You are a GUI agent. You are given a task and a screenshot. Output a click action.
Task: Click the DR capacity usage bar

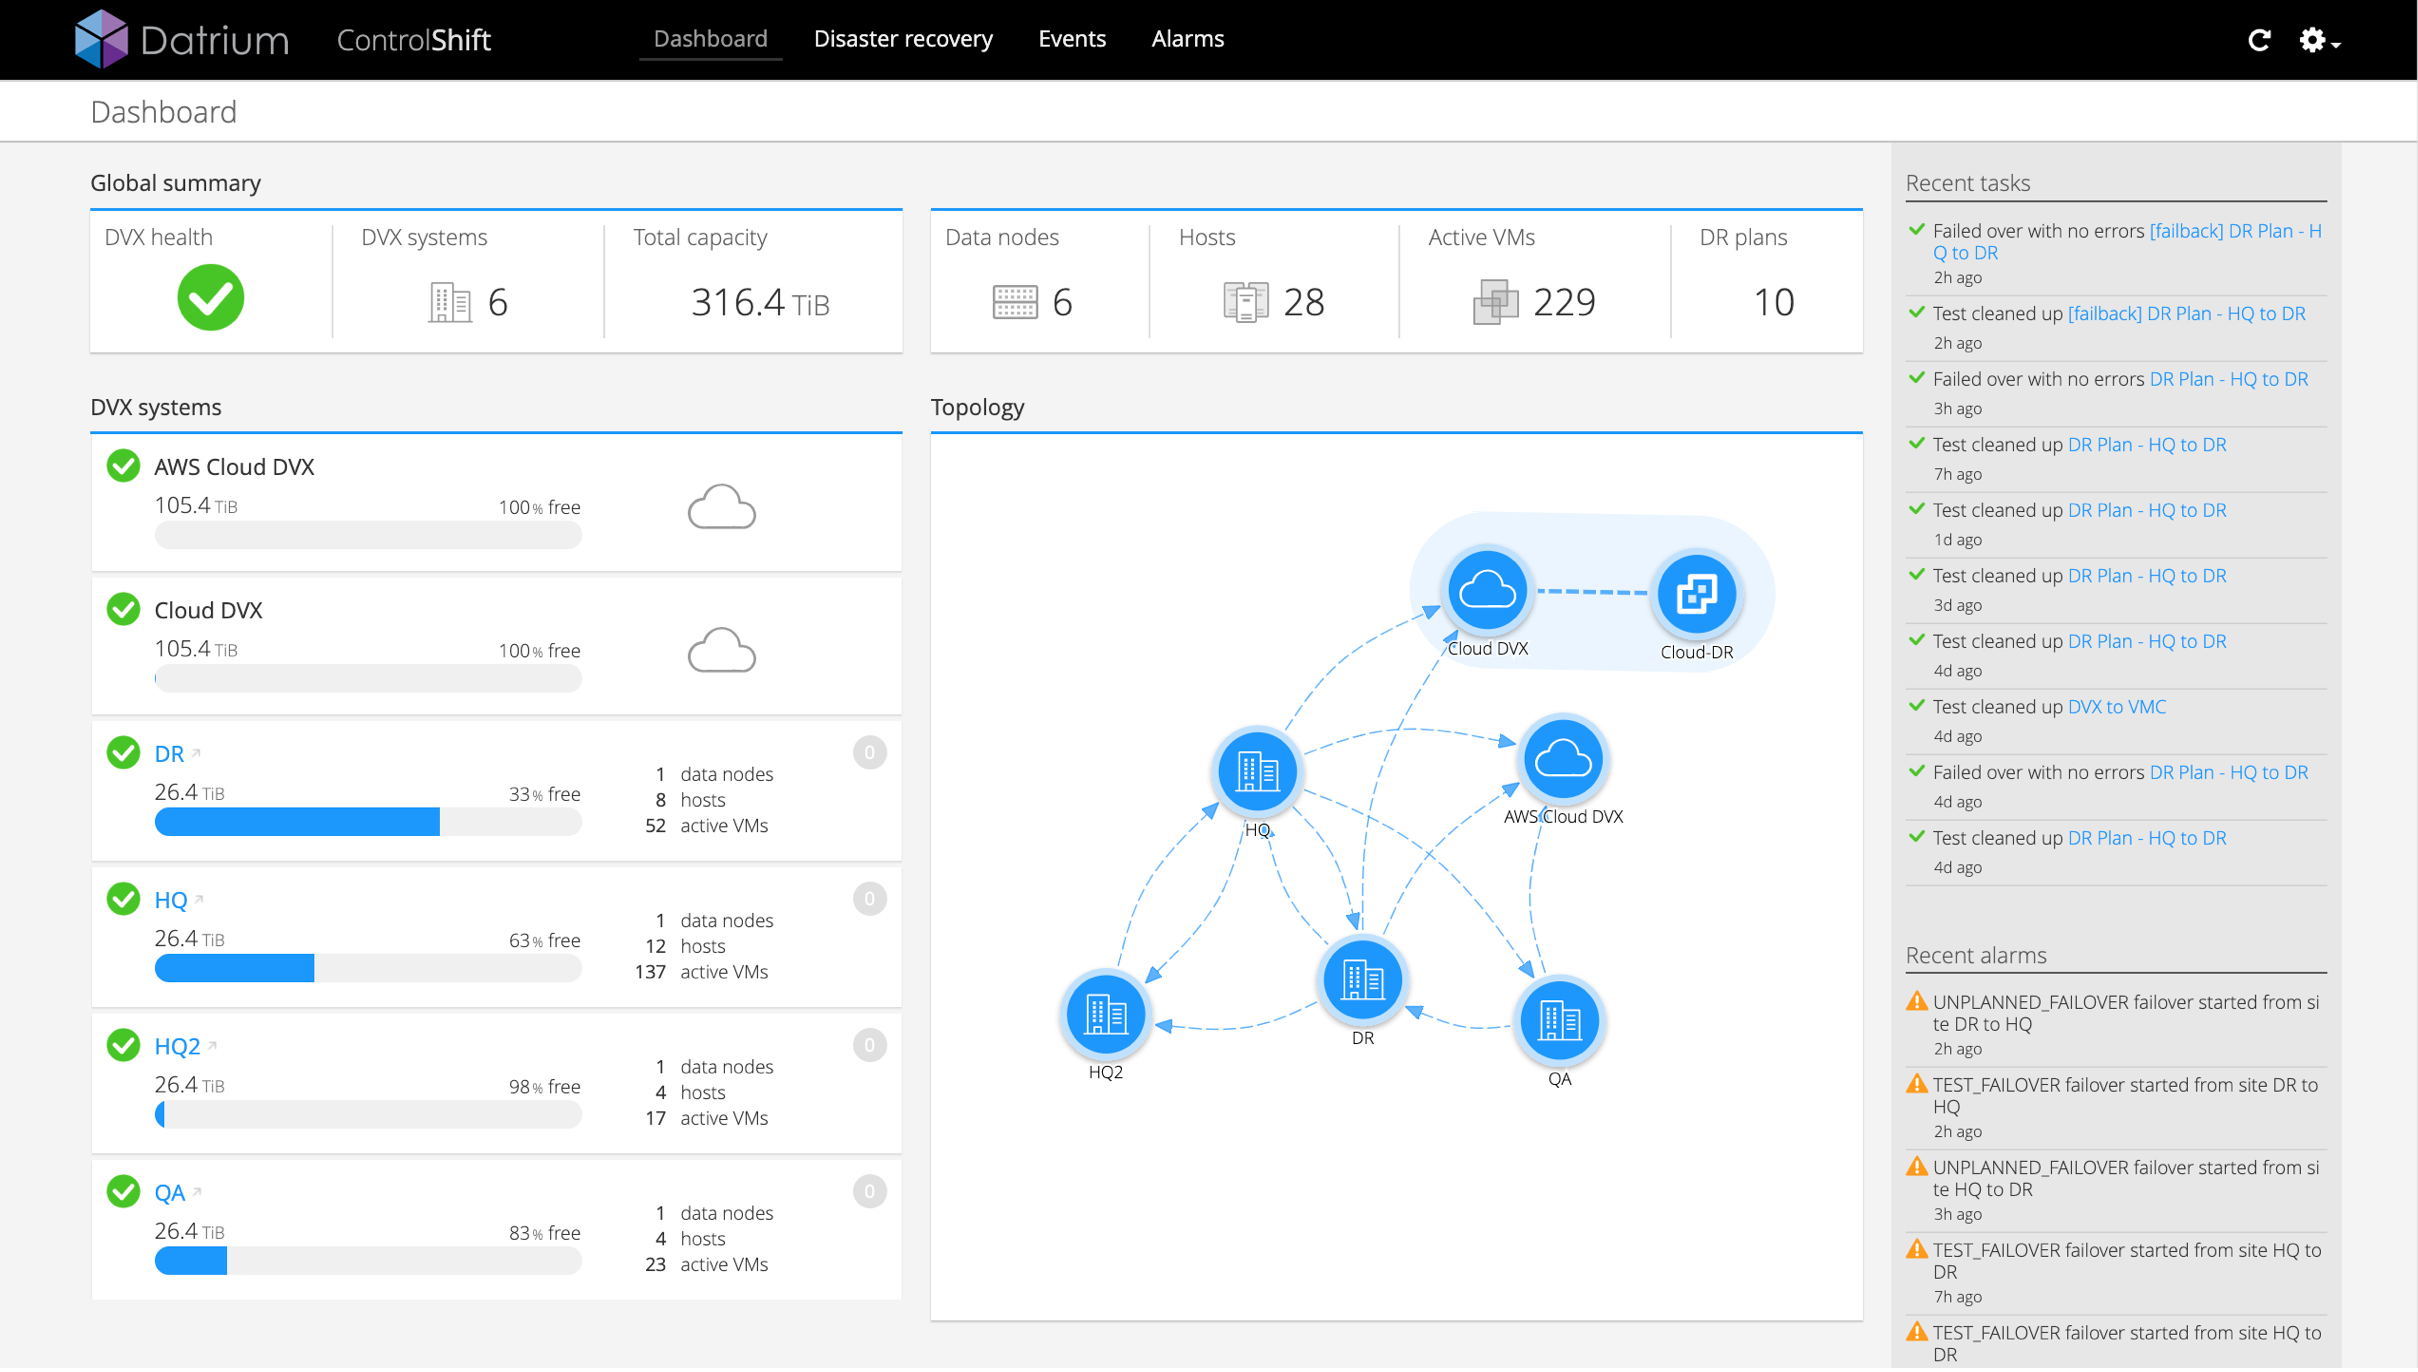click(x=368, y=821)
